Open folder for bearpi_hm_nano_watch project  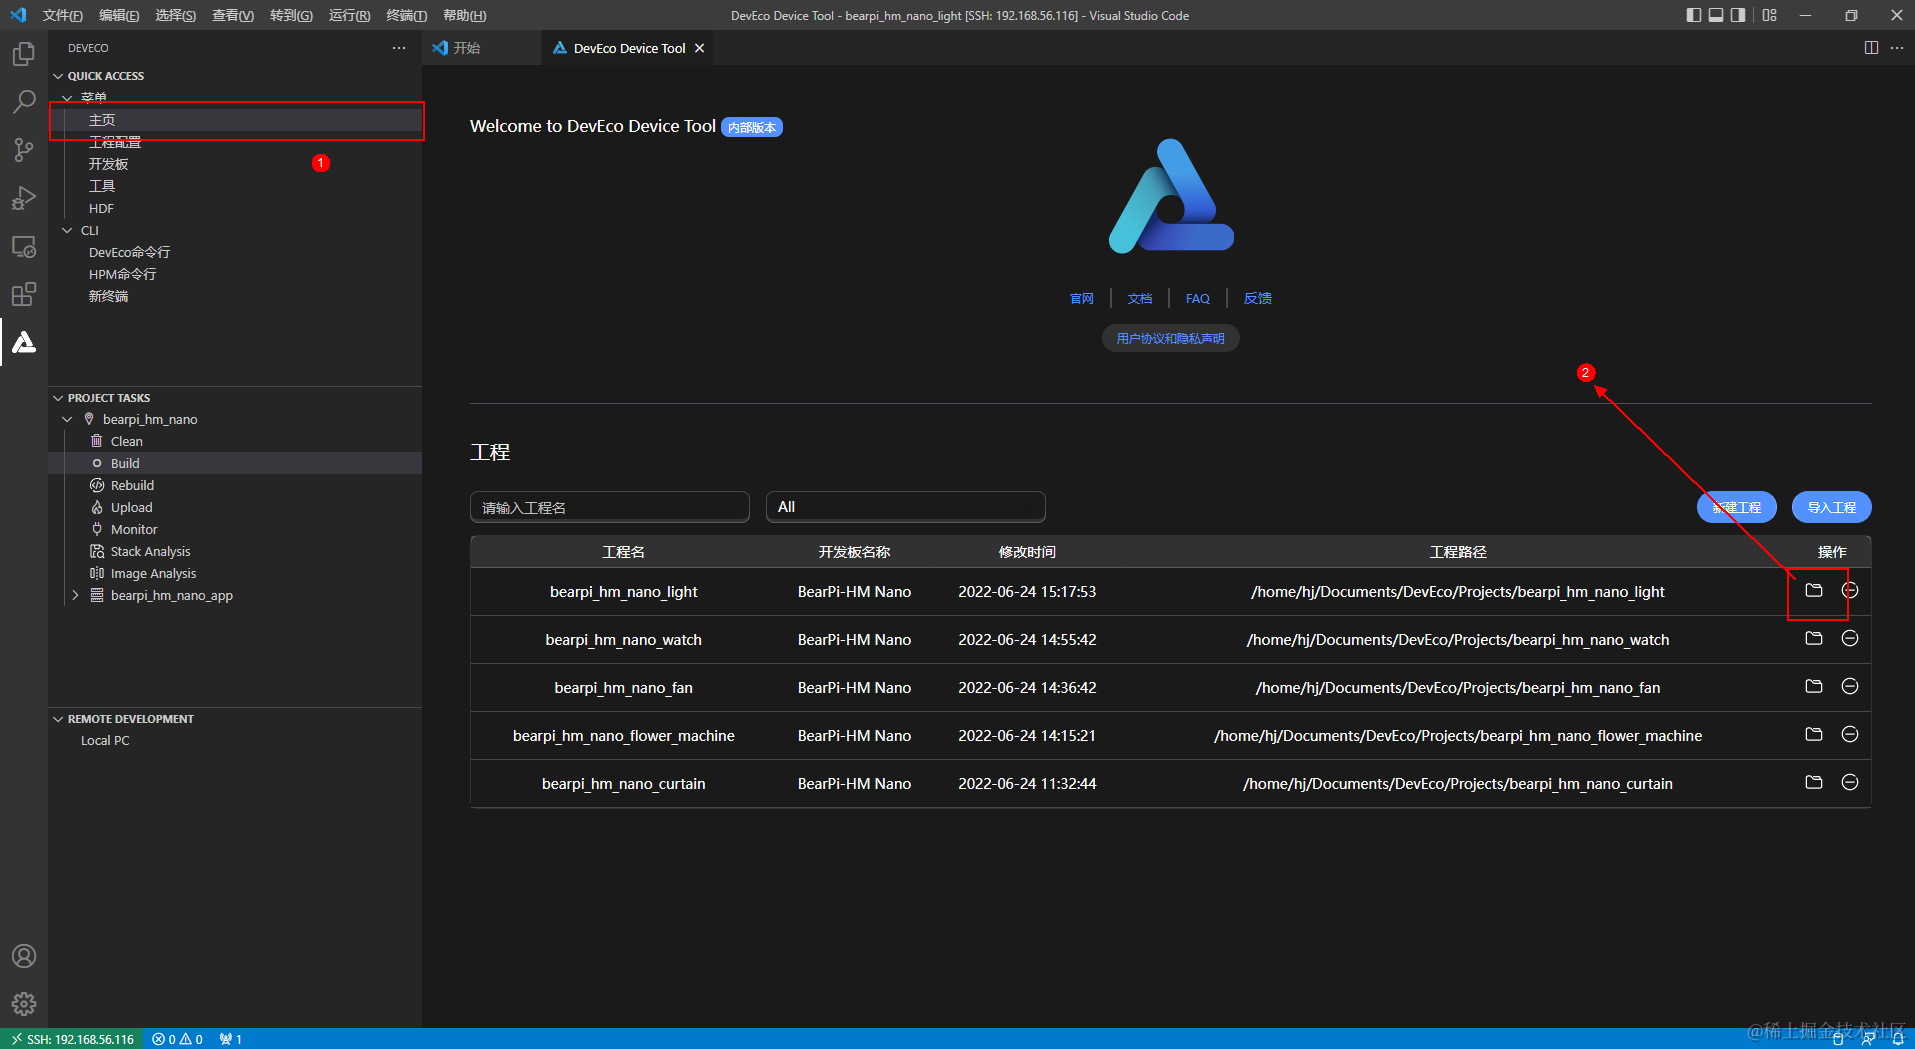coord(1814,639)
